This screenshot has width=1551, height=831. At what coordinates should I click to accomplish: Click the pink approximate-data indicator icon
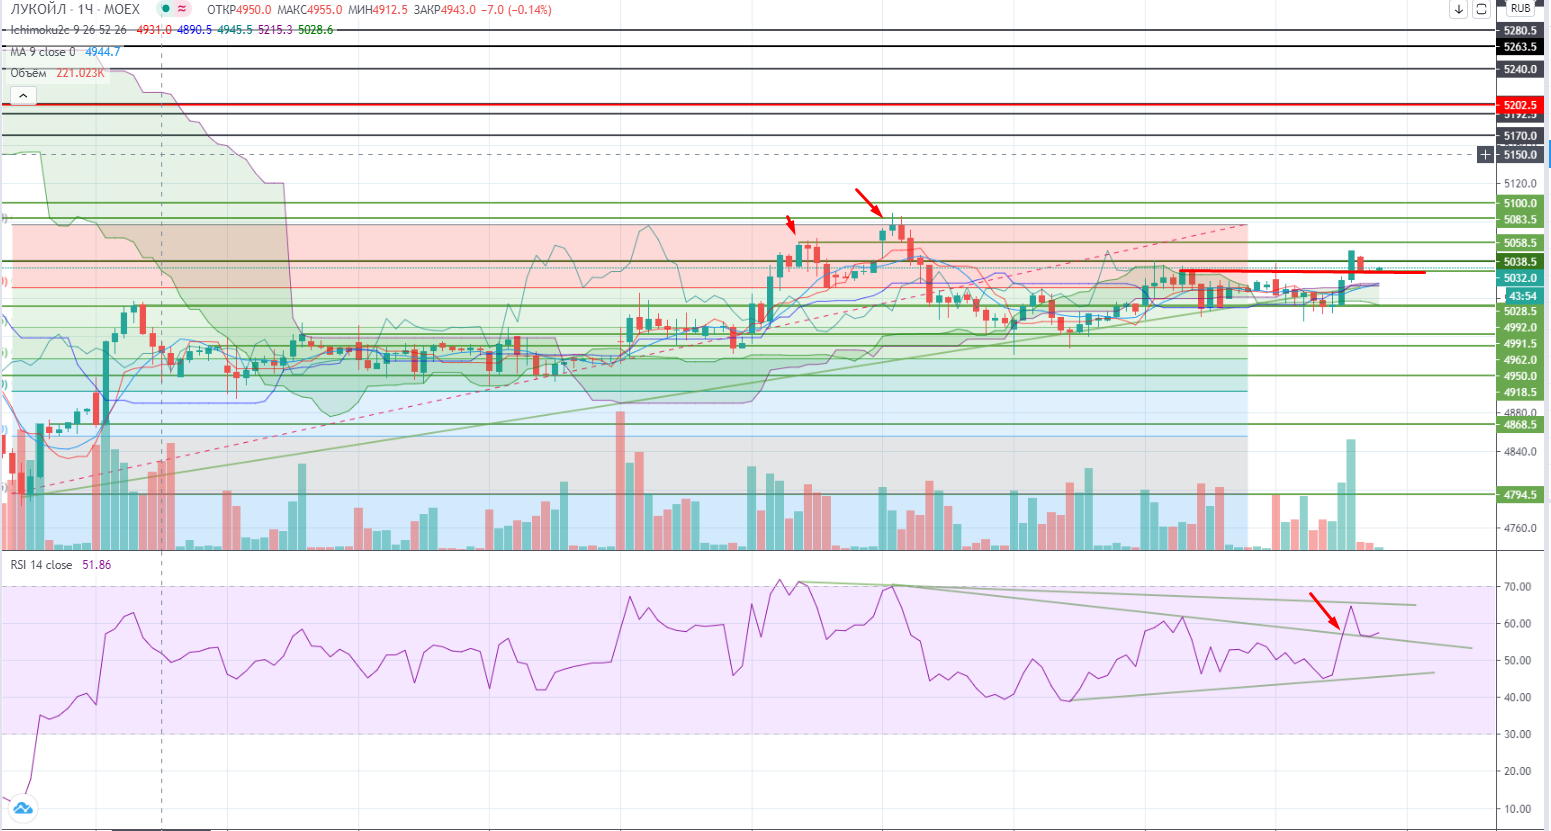182,9
